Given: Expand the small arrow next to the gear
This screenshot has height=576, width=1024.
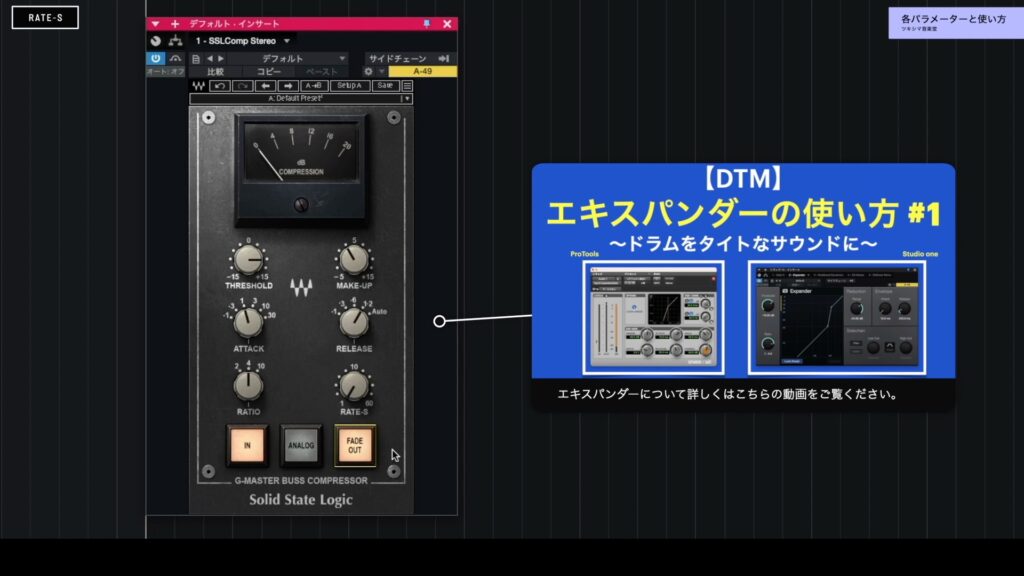Looking at the screenshot, I should pyautogui.click(x=381, y=71).
